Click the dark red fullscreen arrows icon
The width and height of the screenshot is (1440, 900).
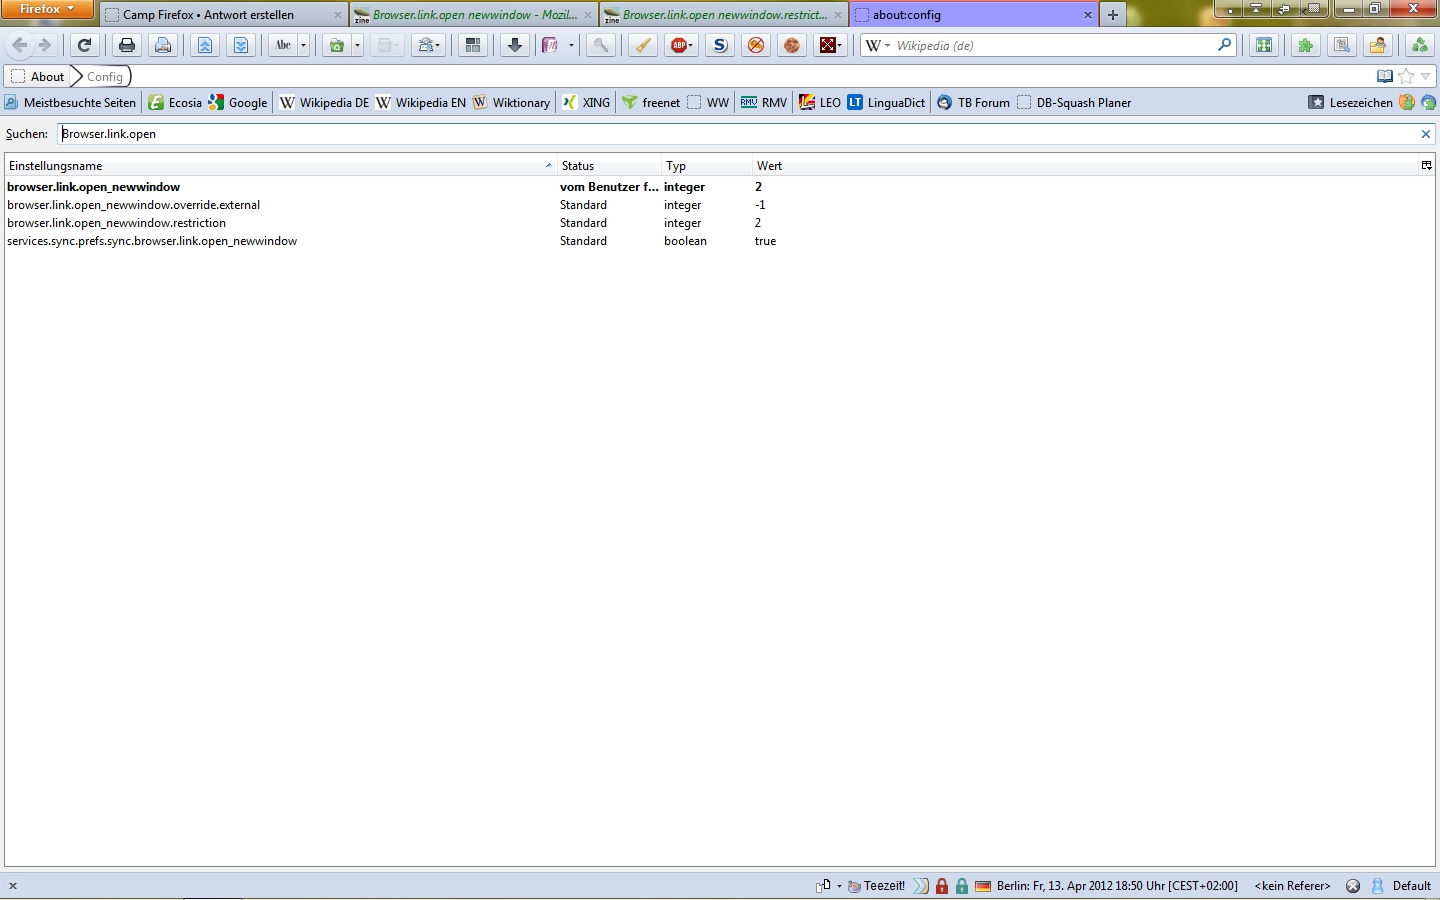pyautogui.click(x=828, y=45)
